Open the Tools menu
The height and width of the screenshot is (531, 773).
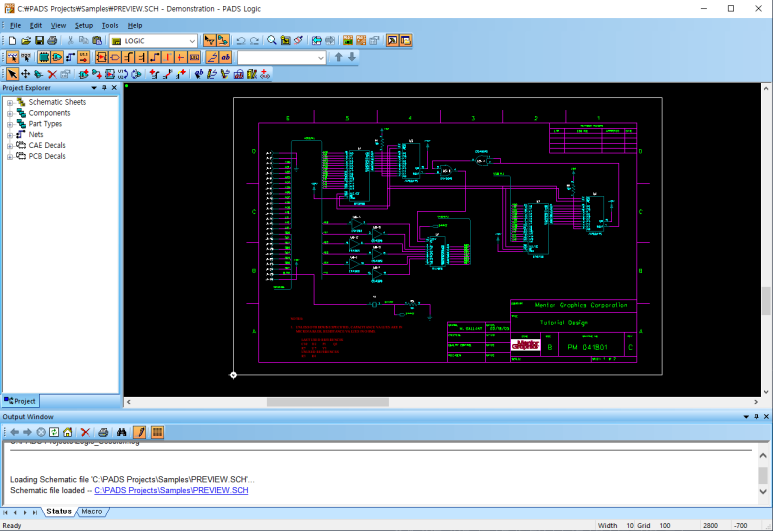click(x=110, y=25)
